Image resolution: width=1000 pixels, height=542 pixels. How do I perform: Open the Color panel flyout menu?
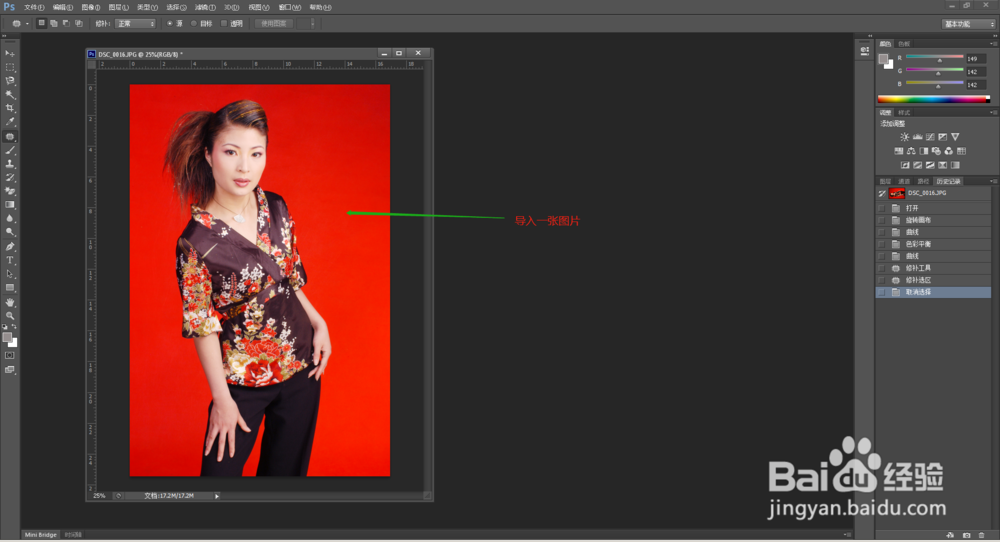coord(992,44)
